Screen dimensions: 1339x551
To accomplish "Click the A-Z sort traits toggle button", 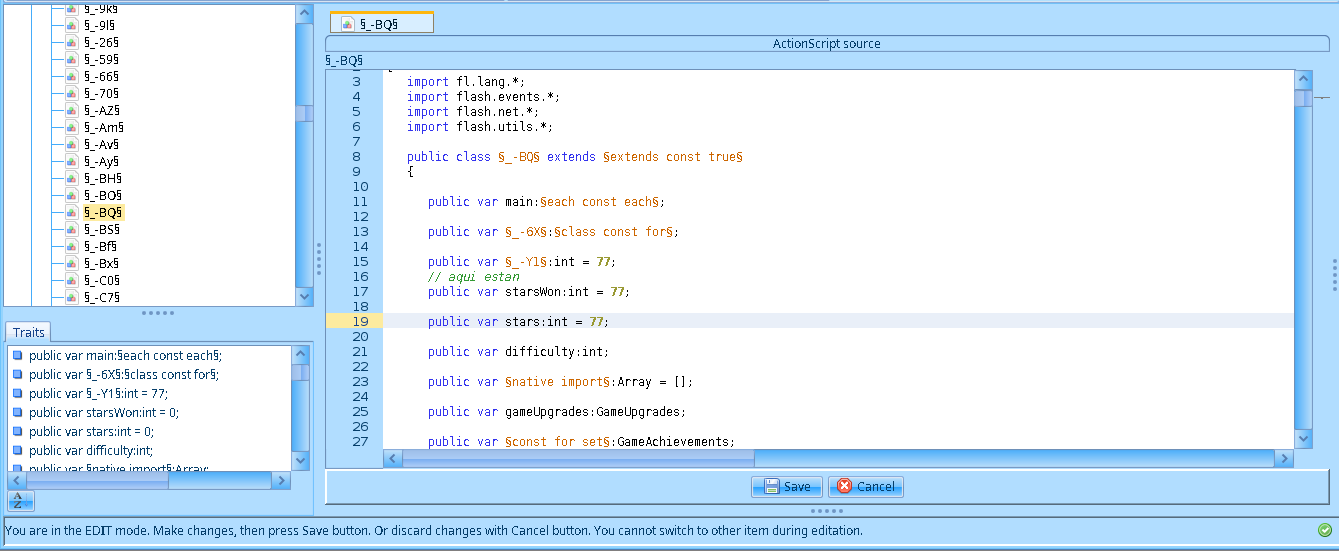I will (x=20, y=500).
